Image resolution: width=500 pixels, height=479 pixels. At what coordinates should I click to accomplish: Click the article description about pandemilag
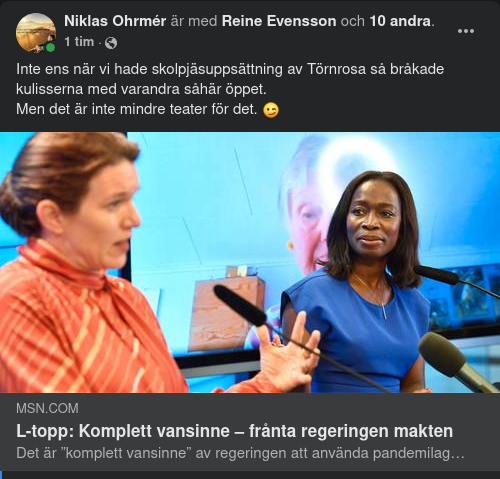(240, 453)
